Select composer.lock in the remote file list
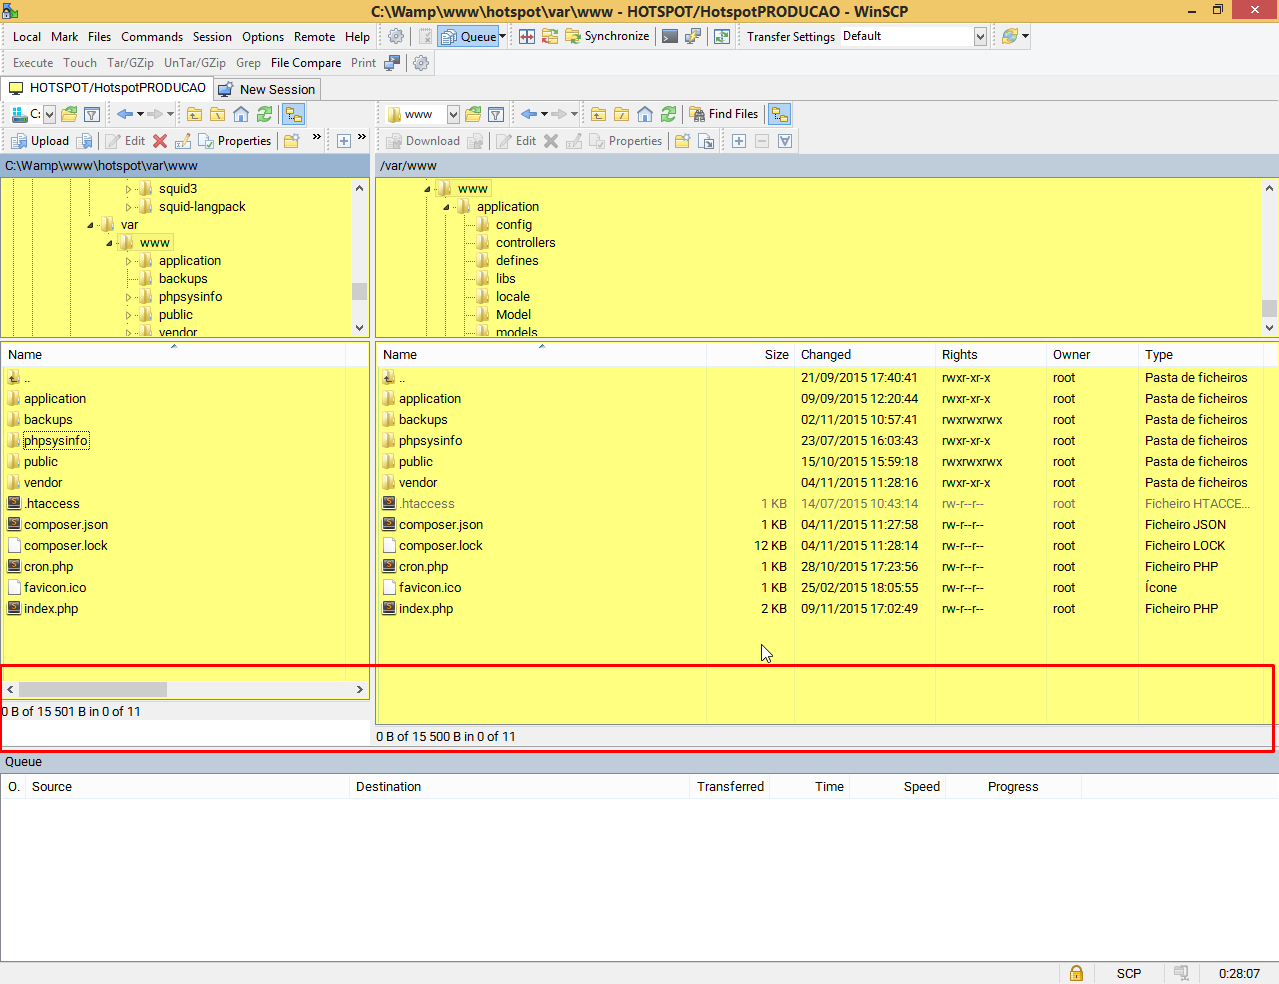Viewport: 1279px width, 984px height. (x=440, y=546)
